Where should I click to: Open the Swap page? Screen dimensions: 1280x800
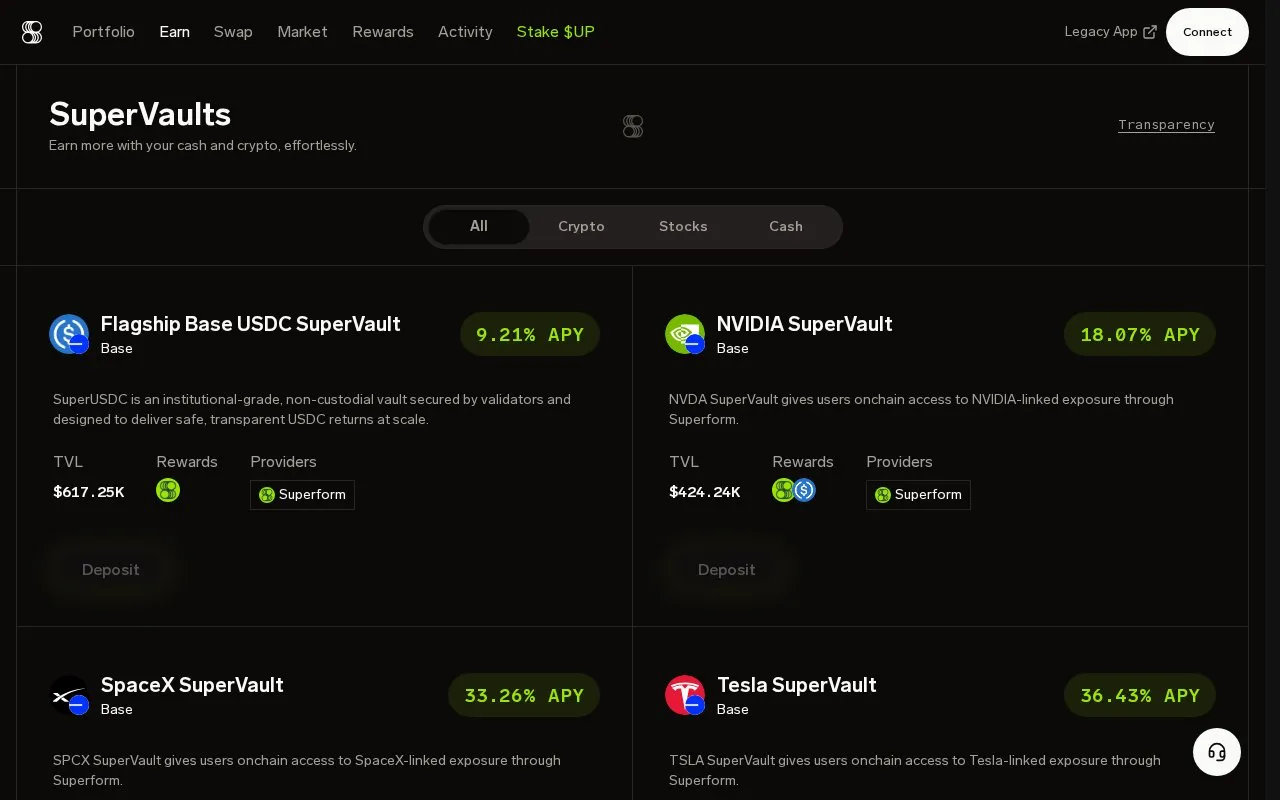(x=233, y=32)
